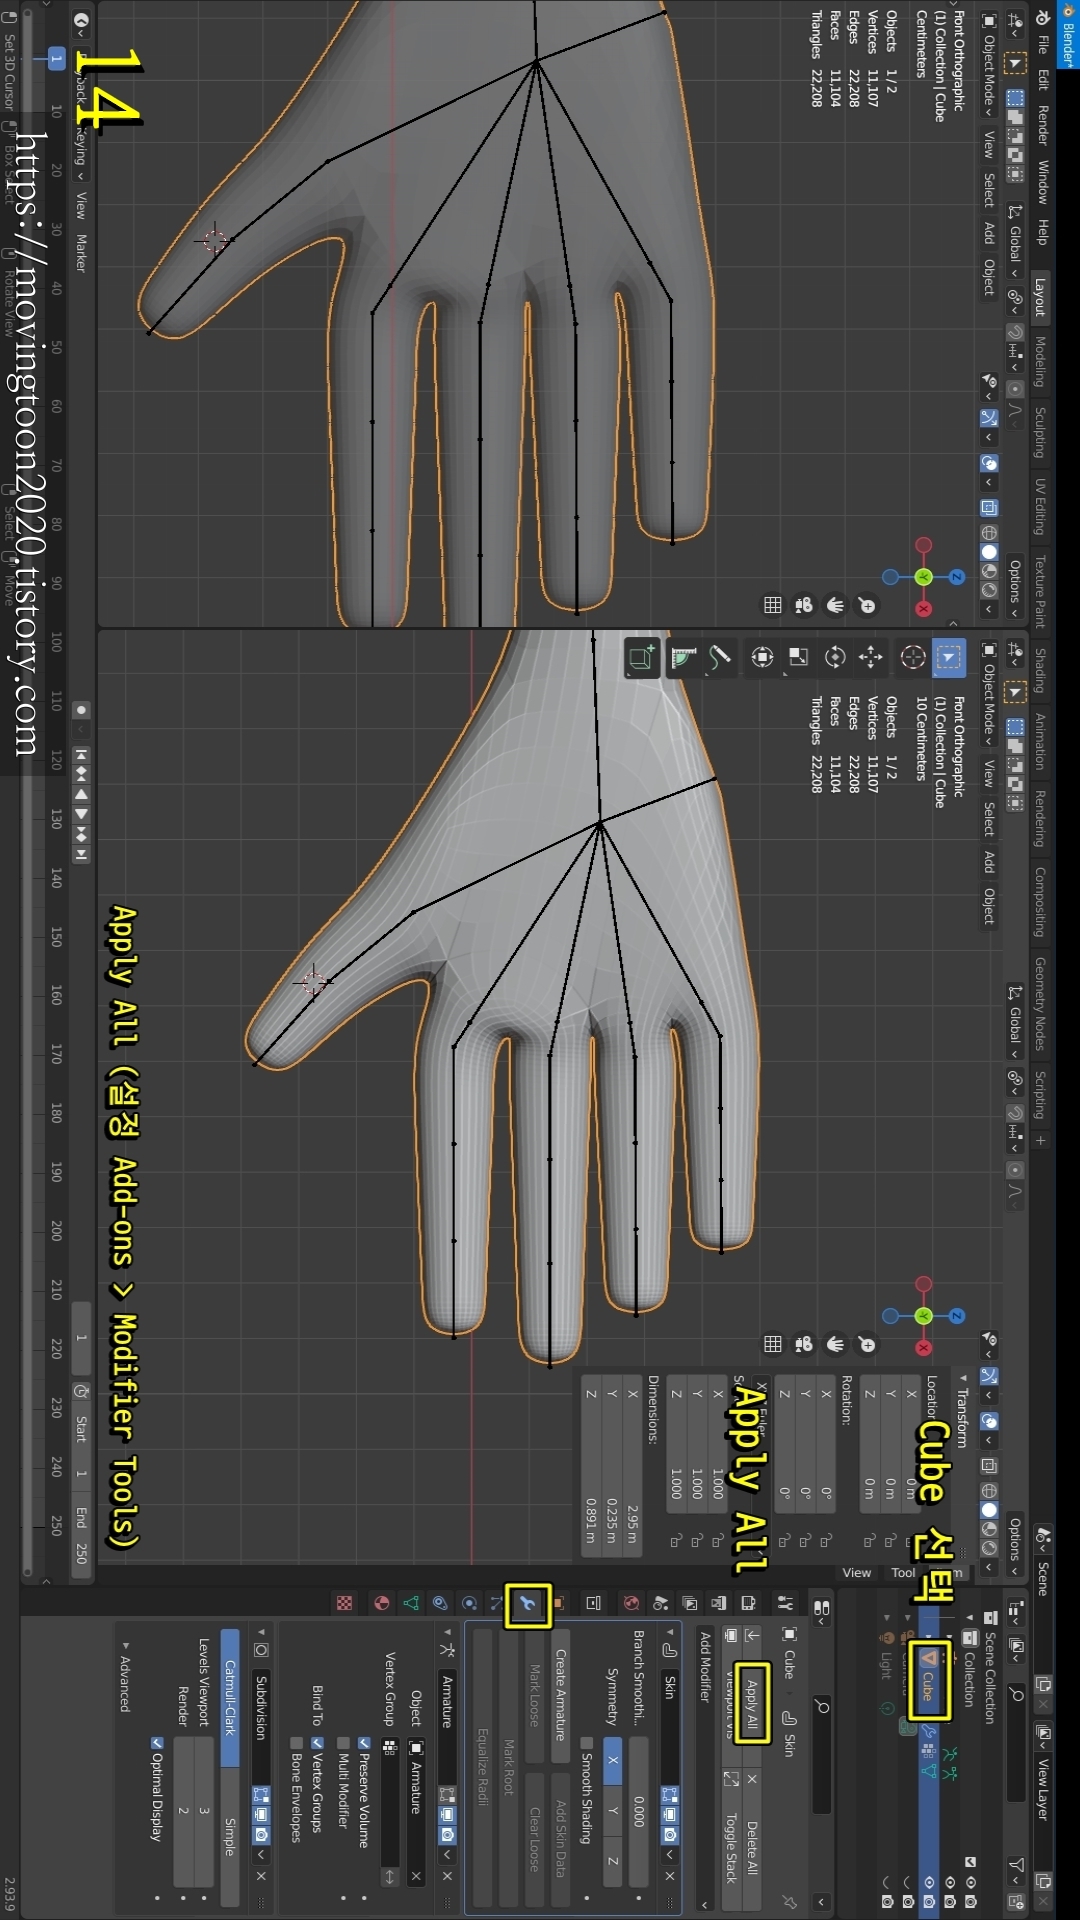Select the Simple subdivision type
This screenshot has width=1080, height=1920.
click(229, 1837)
